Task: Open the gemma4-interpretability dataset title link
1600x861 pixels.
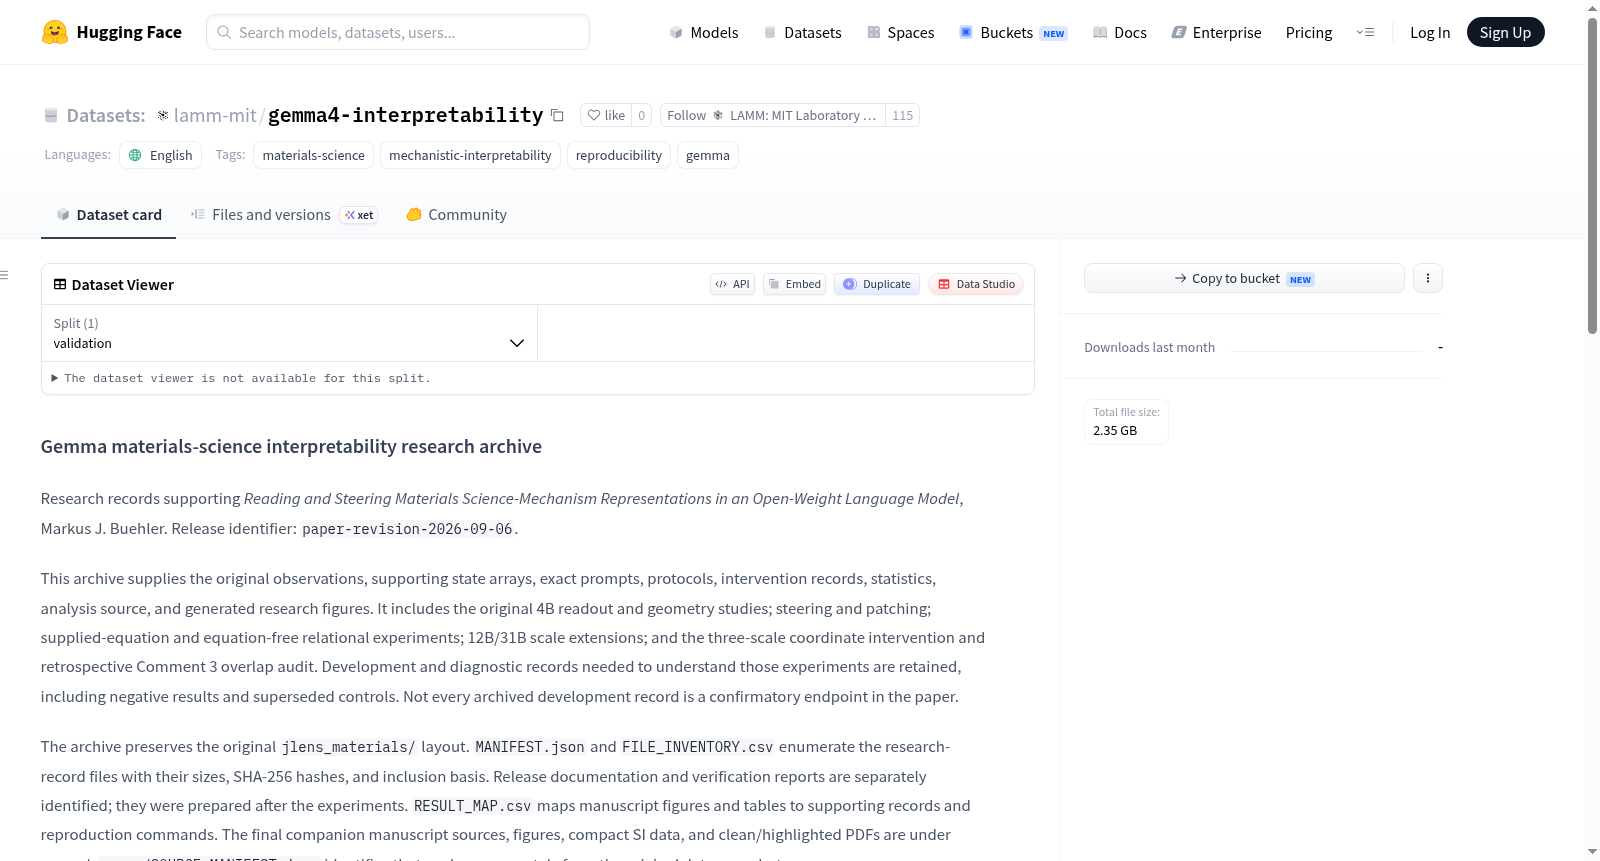Action: (405, 115)
